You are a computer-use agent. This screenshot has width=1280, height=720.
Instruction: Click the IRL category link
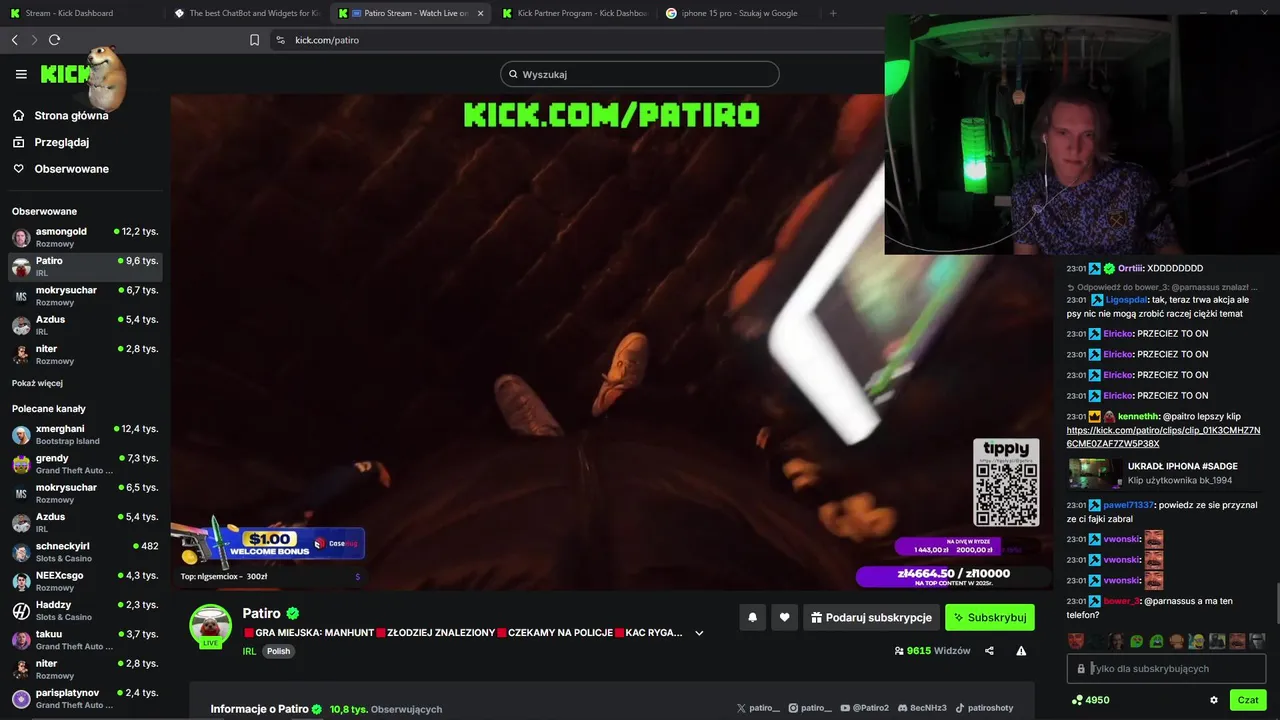(x=249, y=651)
